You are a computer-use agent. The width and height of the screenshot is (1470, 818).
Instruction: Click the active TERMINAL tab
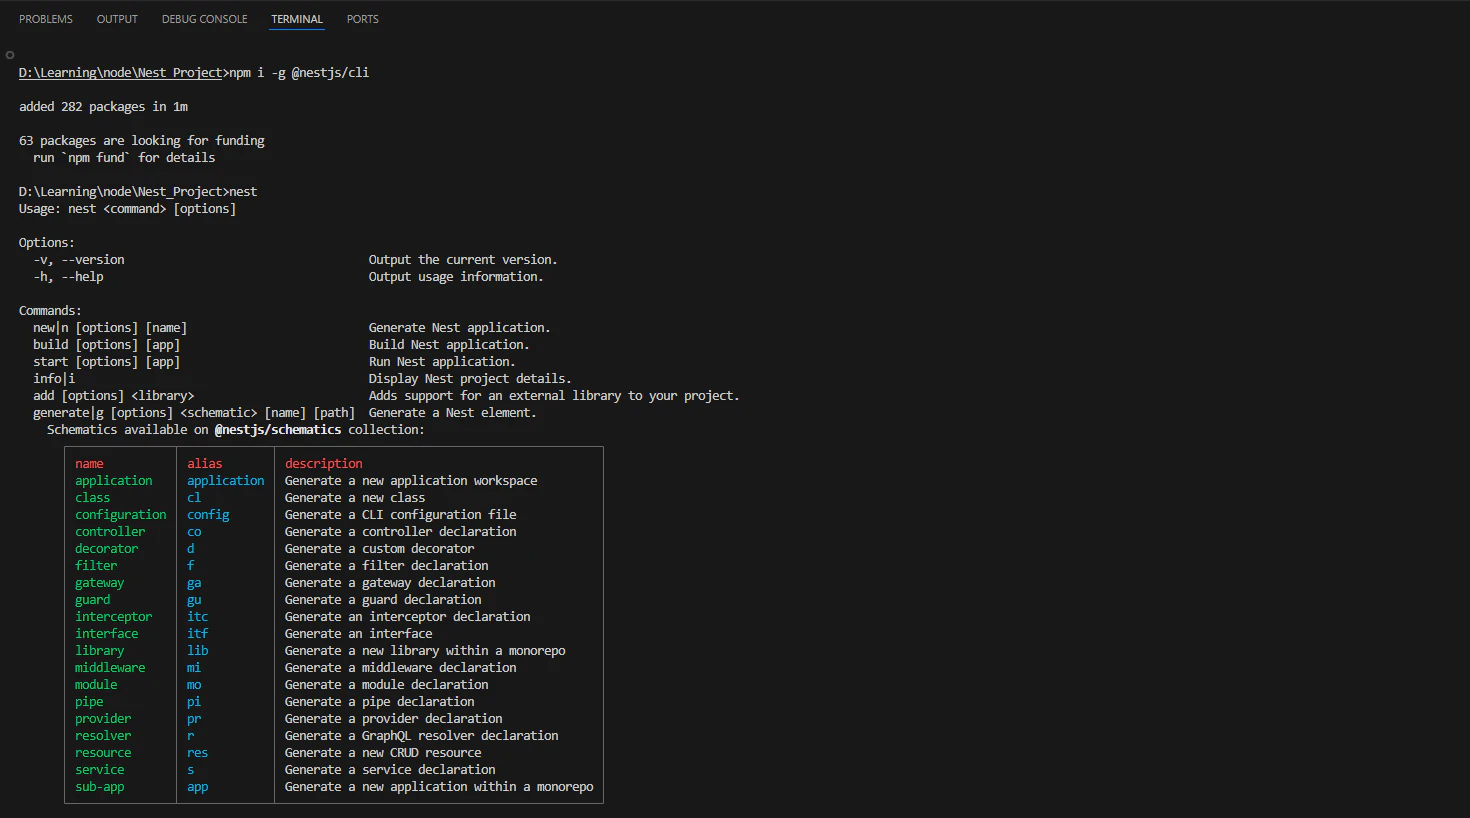[x=296, y=18]
